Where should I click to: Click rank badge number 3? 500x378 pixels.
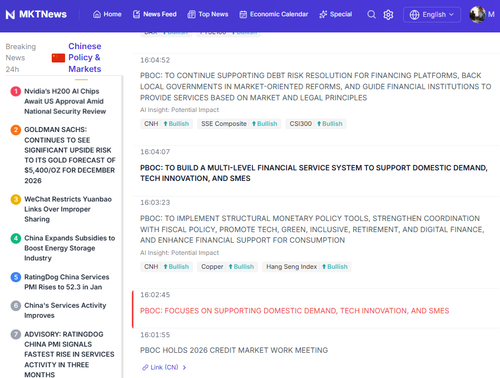(16, 199)
